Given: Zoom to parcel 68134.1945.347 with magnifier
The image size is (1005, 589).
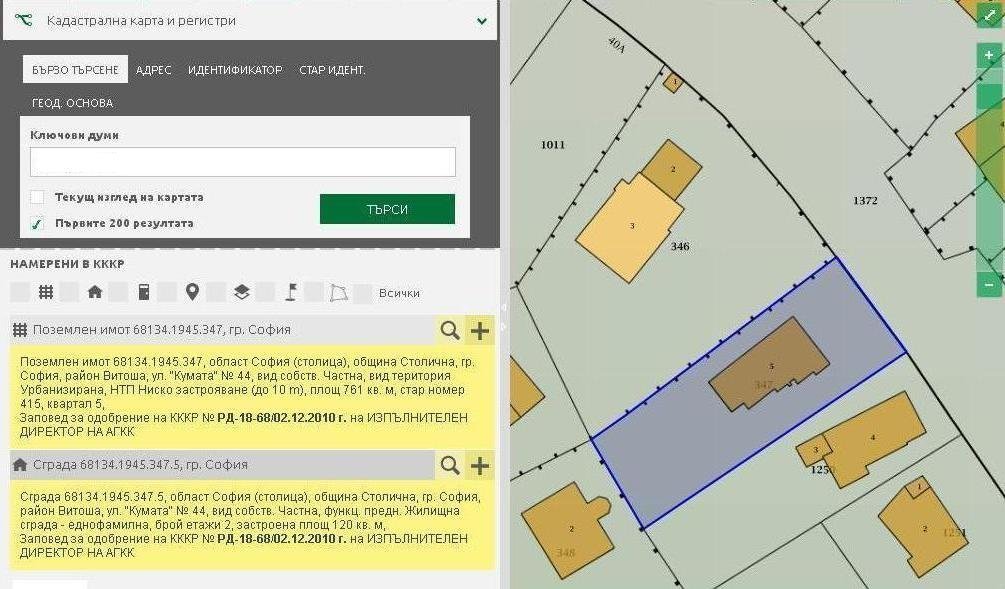Looking at the screenshot, I should pyautogui.click(x=450, y=330).
